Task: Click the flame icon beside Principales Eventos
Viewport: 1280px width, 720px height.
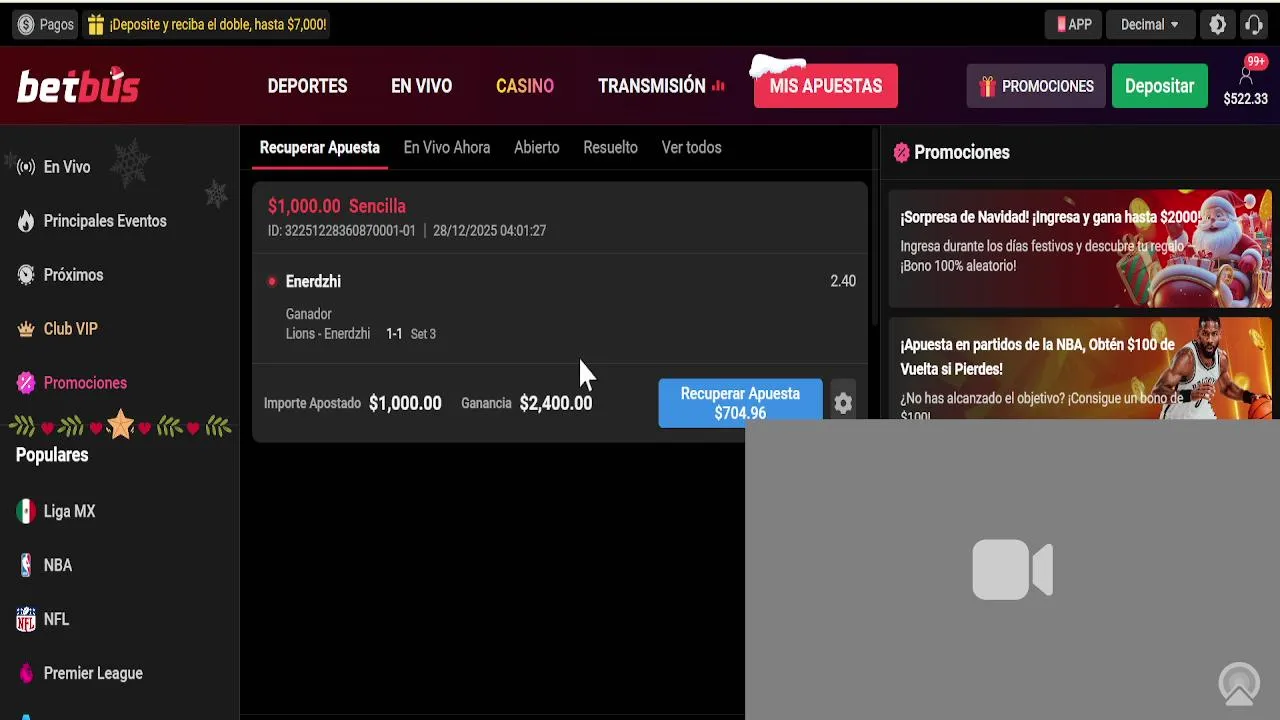Action: click(26, 221)
